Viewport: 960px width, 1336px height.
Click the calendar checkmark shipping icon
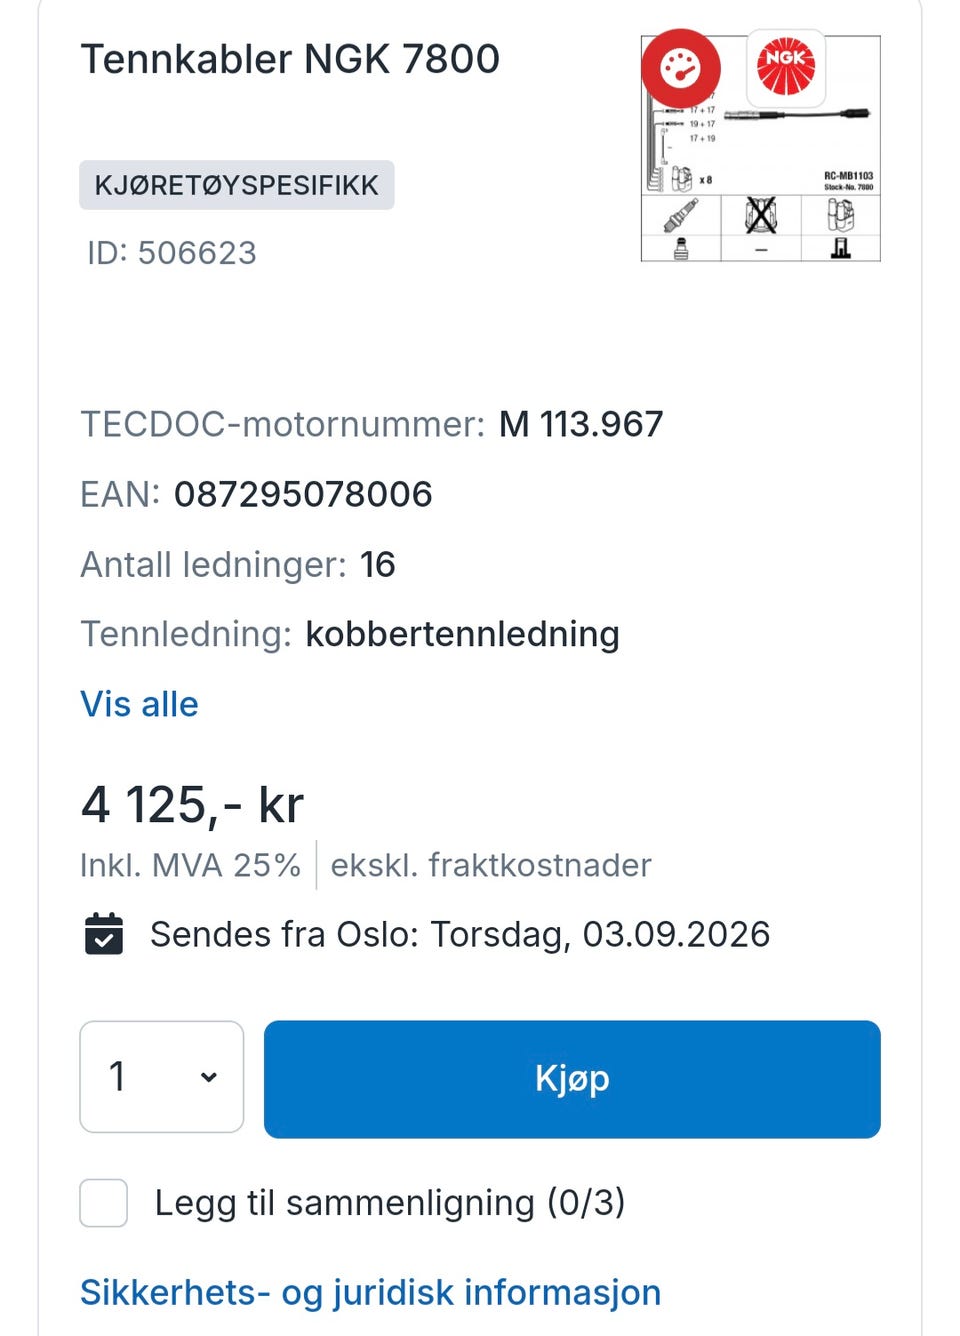click(x=104, y=934)
